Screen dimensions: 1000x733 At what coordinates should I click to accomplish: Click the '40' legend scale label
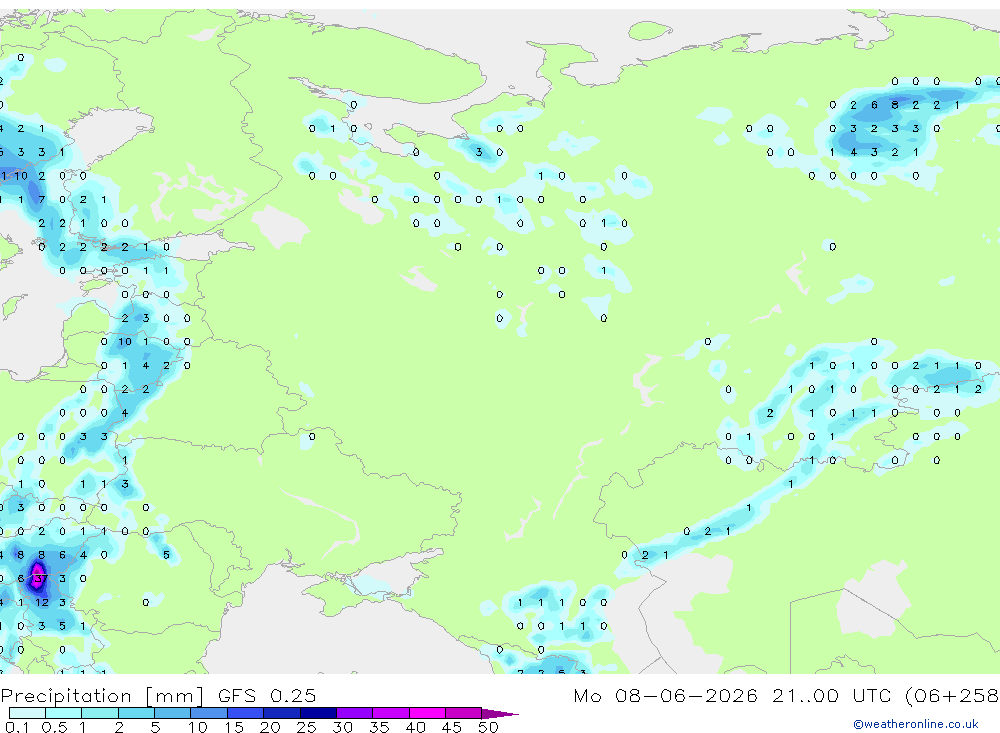point(415,727)
